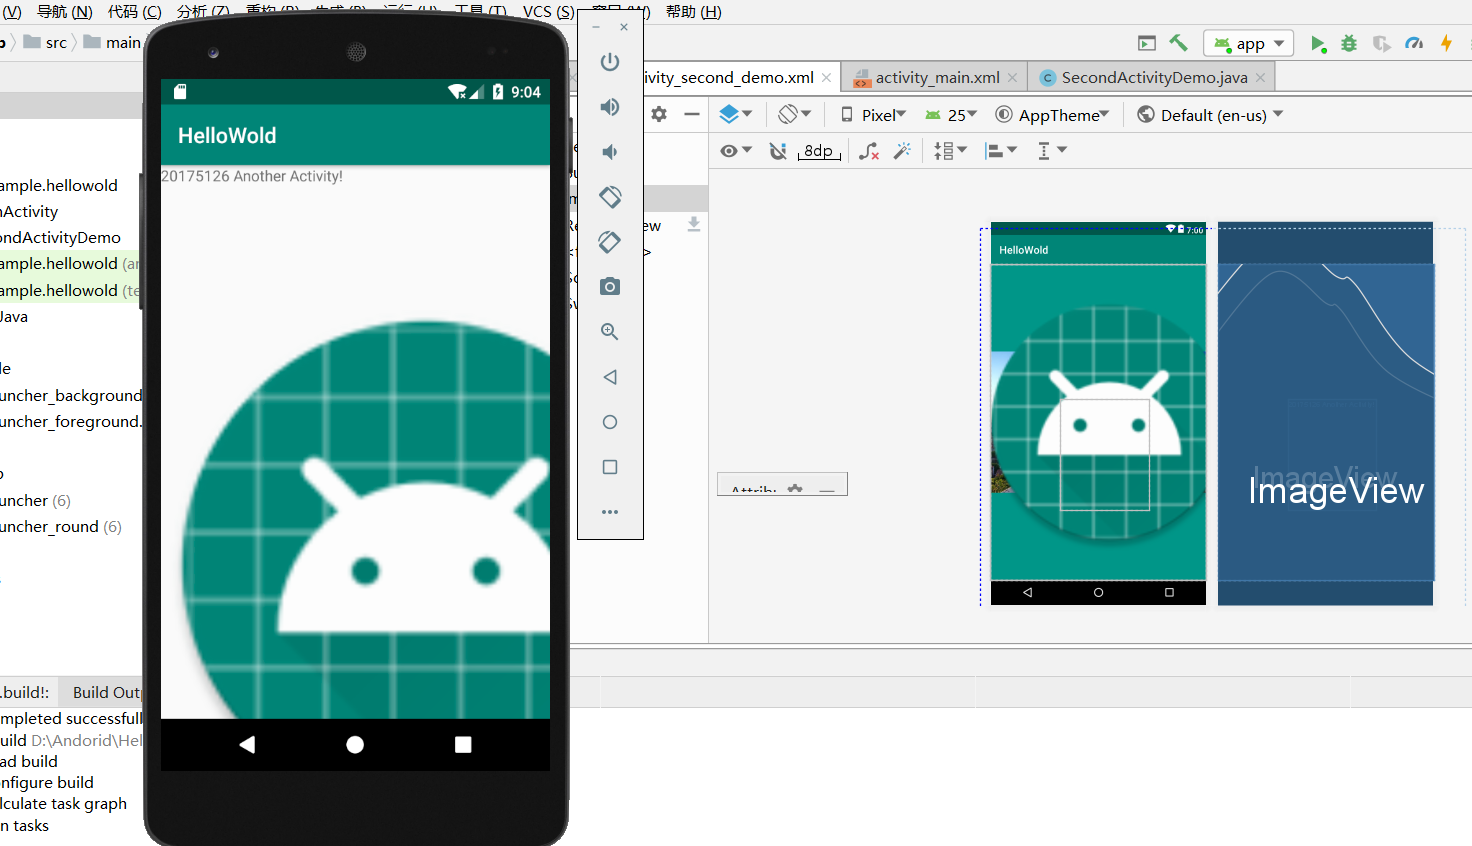This screenshot has width=1472, height=846.
Task: Click the Run with Coverage shield icon
Action: pos(1381,44)
